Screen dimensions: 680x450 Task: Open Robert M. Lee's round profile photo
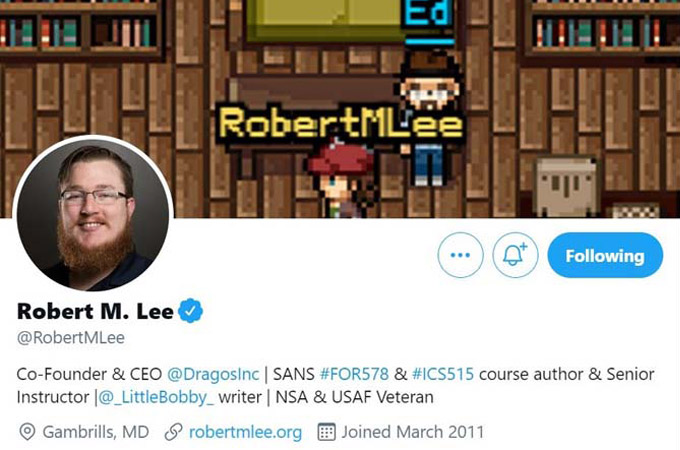pos(93,215)
